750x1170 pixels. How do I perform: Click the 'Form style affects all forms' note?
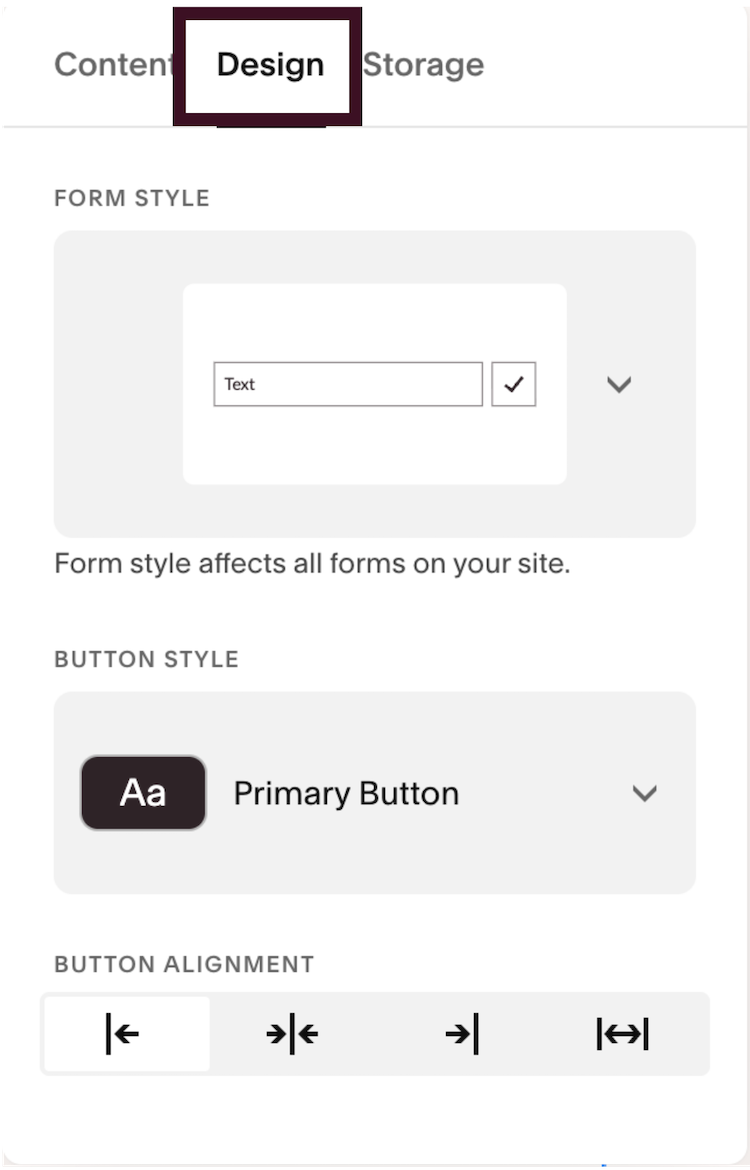[x=312, y=563]
